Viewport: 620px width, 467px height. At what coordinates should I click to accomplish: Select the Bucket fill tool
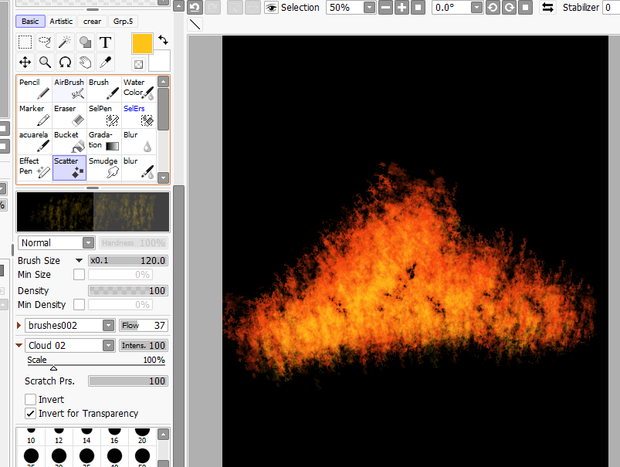pos(69,141)
